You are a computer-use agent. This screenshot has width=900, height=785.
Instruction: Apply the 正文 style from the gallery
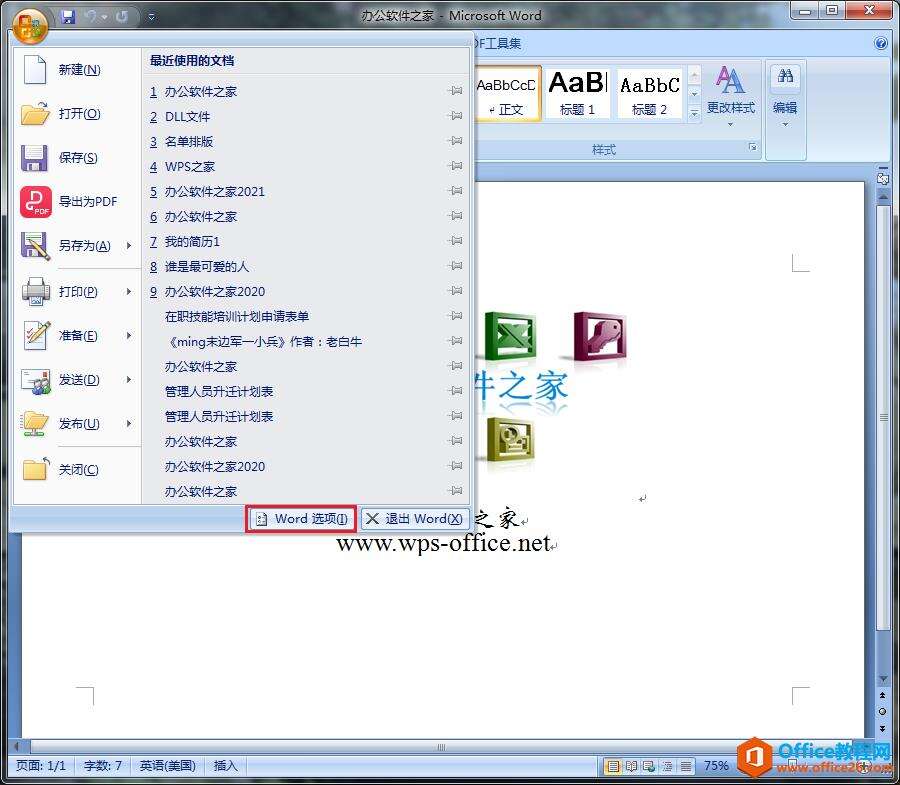(507, 94)
